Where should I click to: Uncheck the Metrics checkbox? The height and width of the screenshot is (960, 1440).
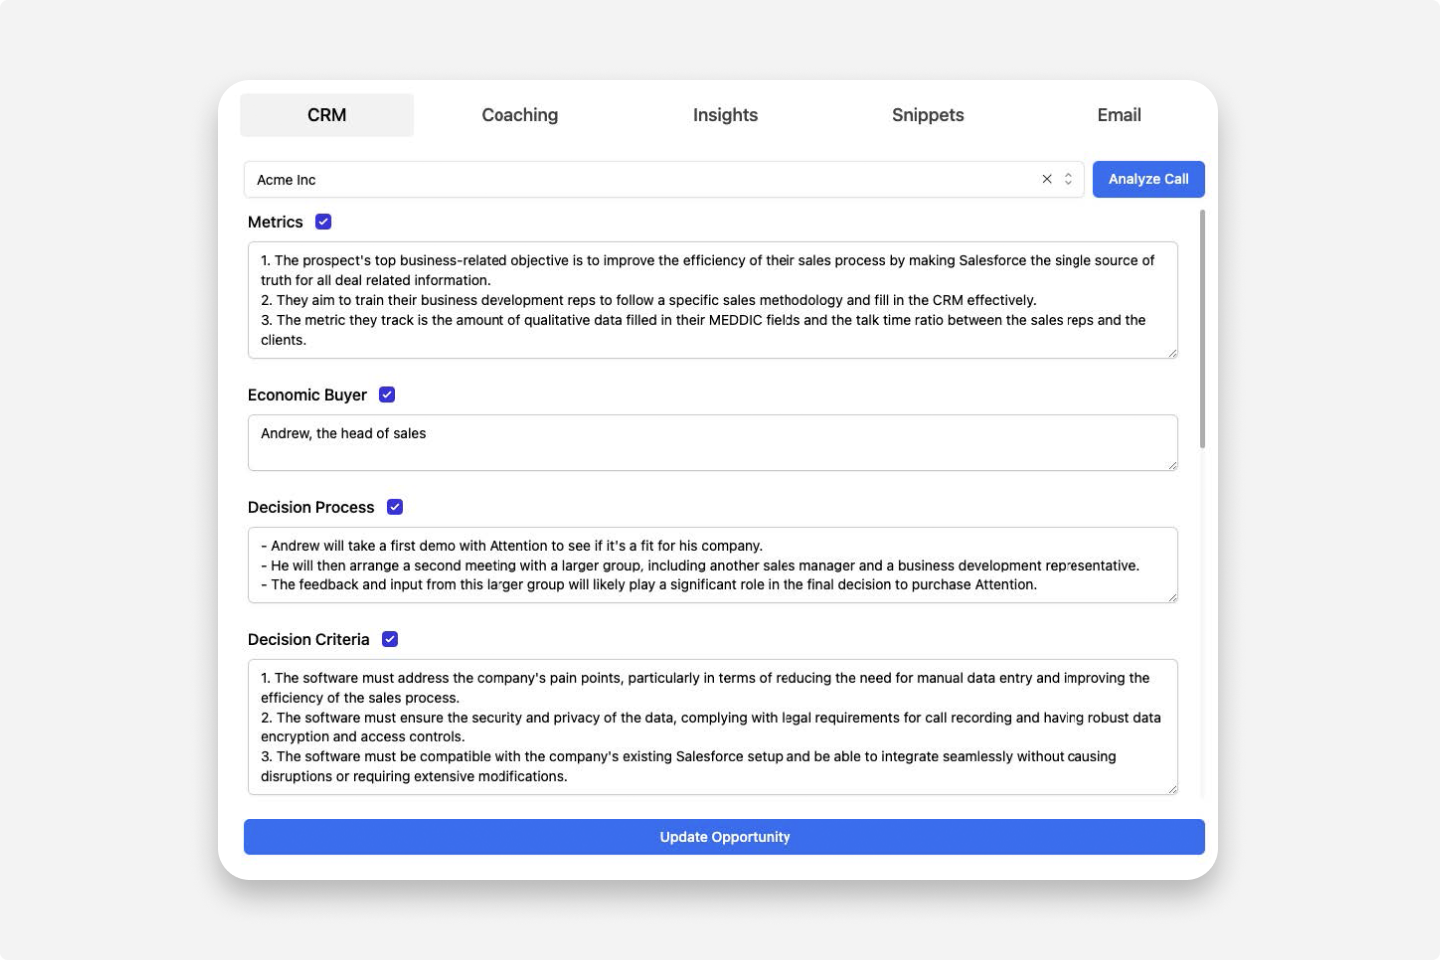pyautogui.click(x=323, y=222)
